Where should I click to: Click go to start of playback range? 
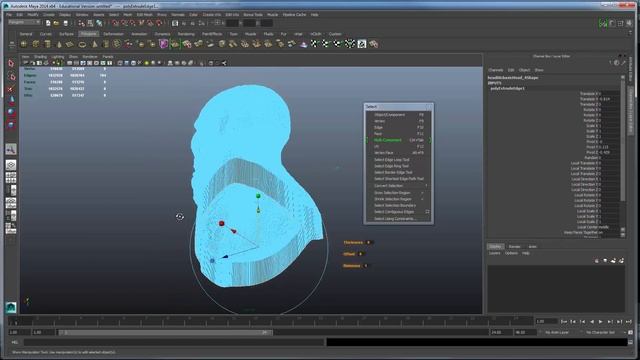pos(564,322)
